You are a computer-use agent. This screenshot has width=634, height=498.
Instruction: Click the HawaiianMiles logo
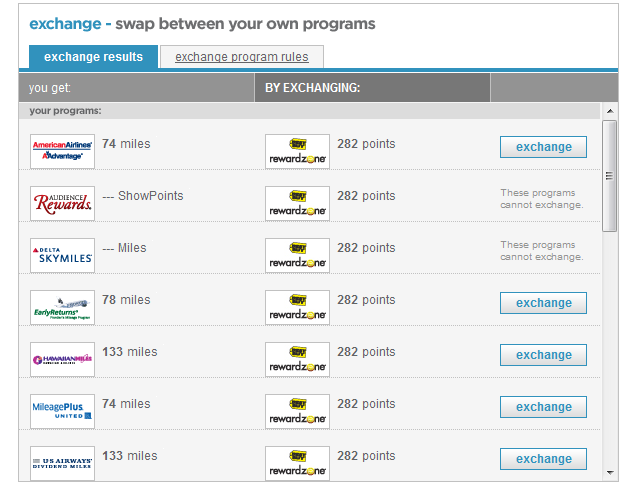coord(62,359)
